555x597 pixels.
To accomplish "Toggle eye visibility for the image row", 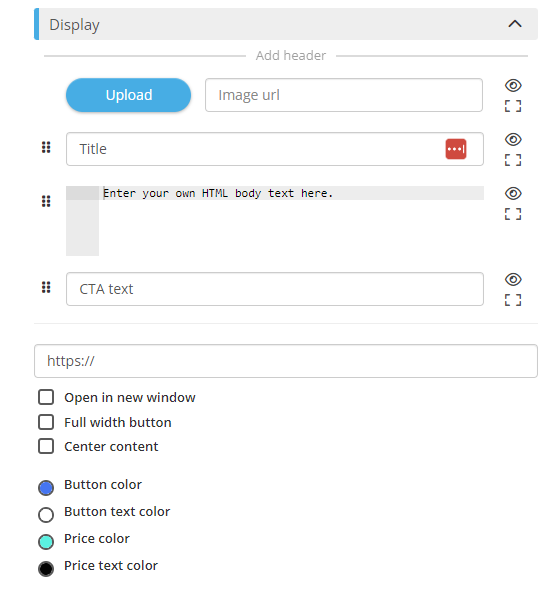I will pos(513,85).
